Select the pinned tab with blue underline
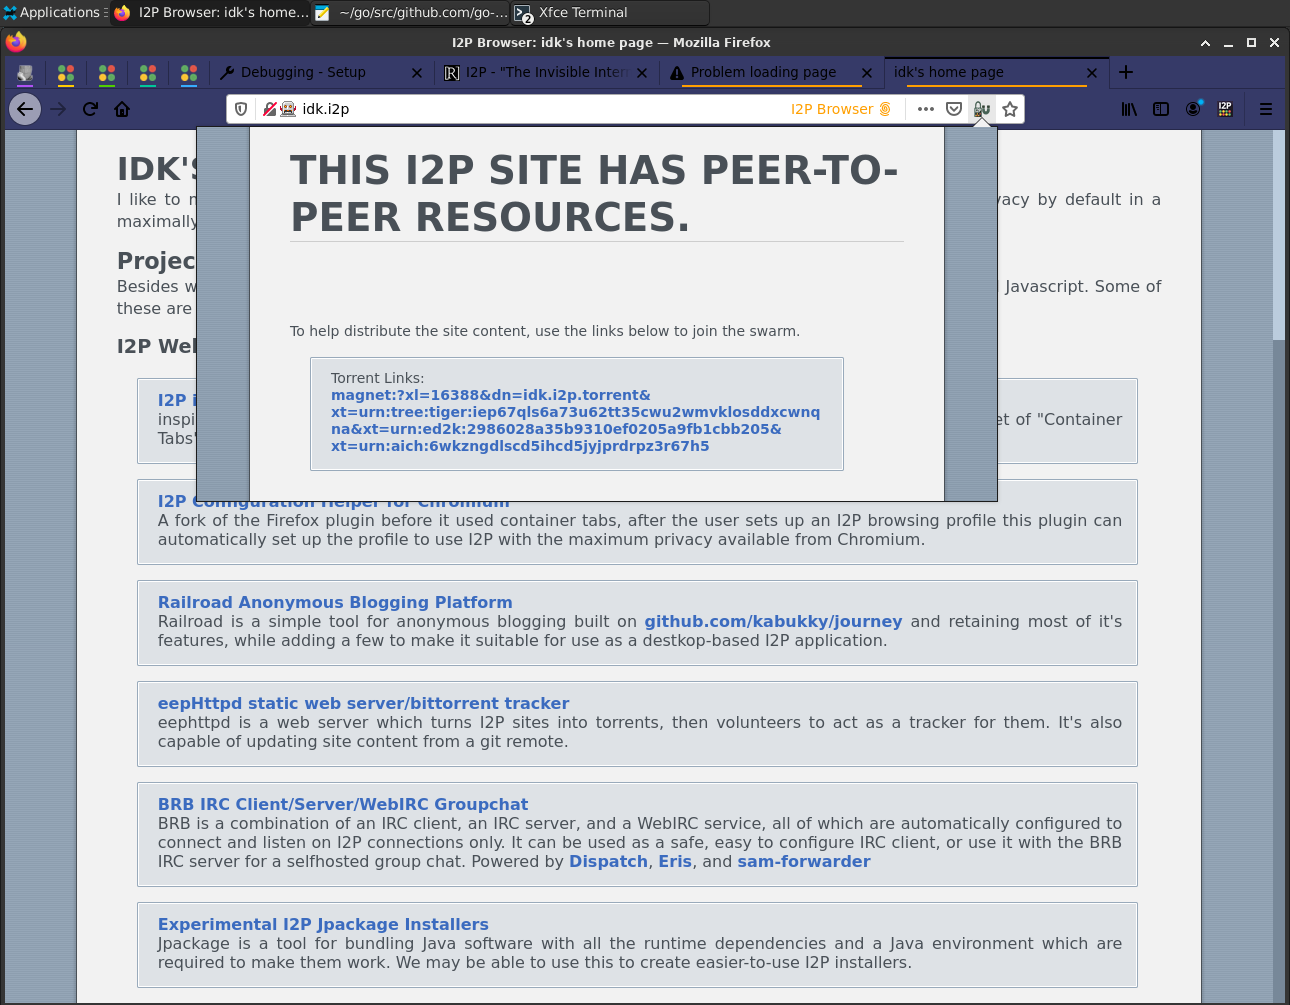Image resolution: width=1290 pixels, height=1005 pixels. pyautogui.click(x=189, y=73)
